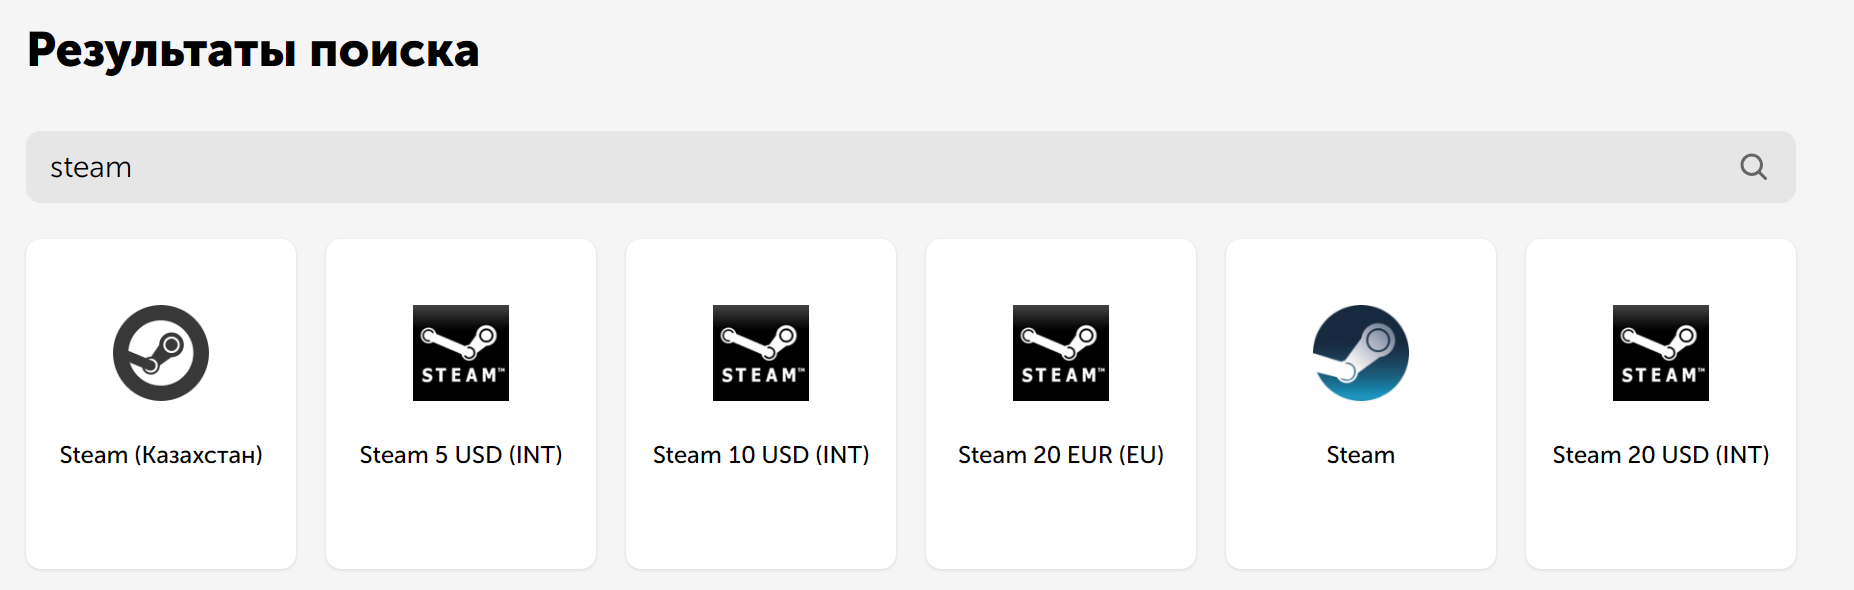1854x590 pixels.
Task: Open the plain "Steam" text label
Action: click(1361, 455)
